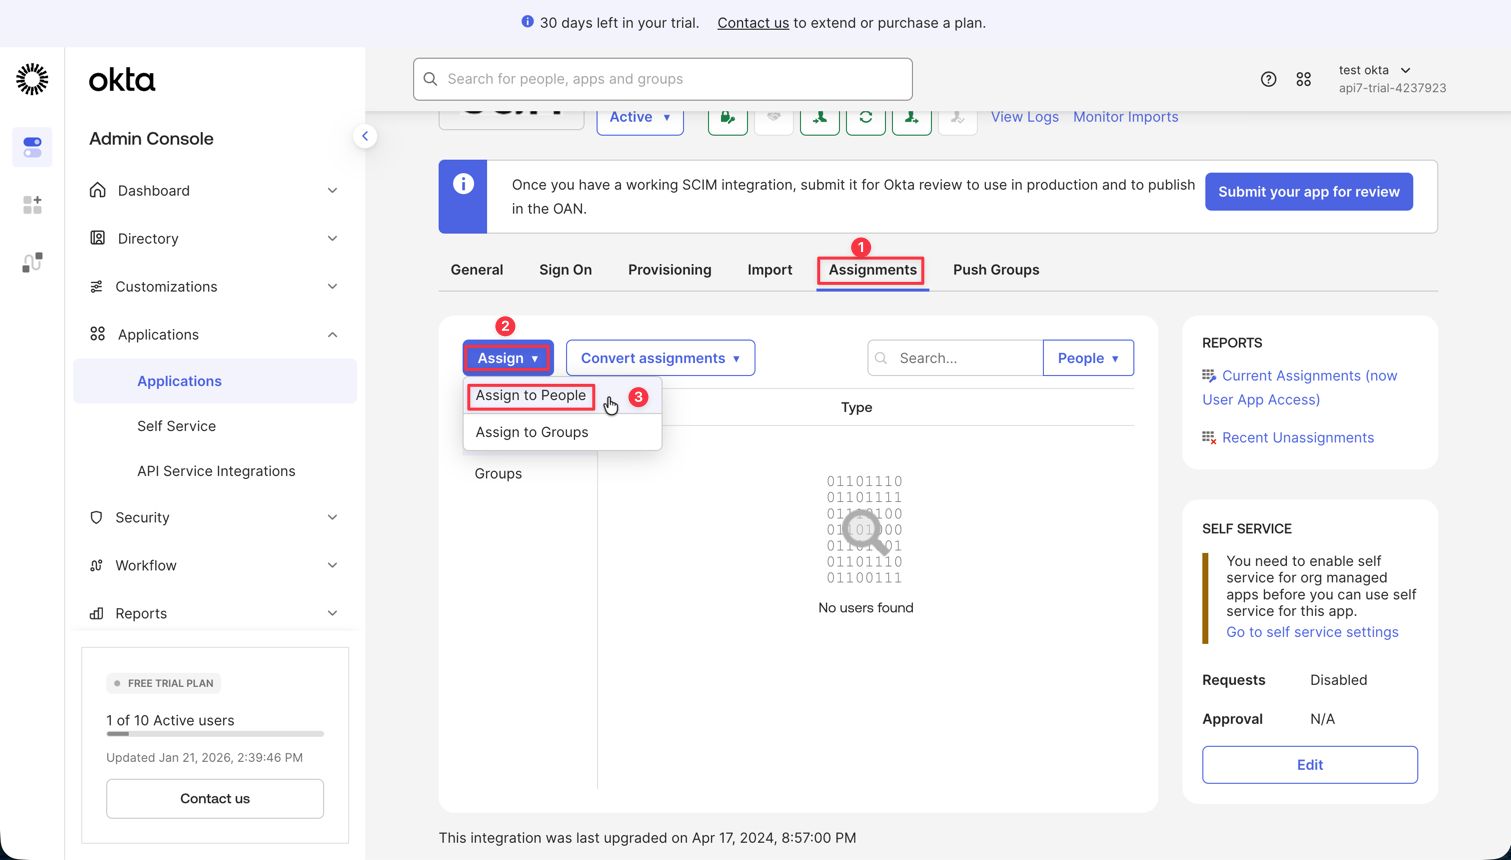Click the Okta sunburst logo icon
The image size is (1511, 860).
pyautogui.click(x=32, y=79)
